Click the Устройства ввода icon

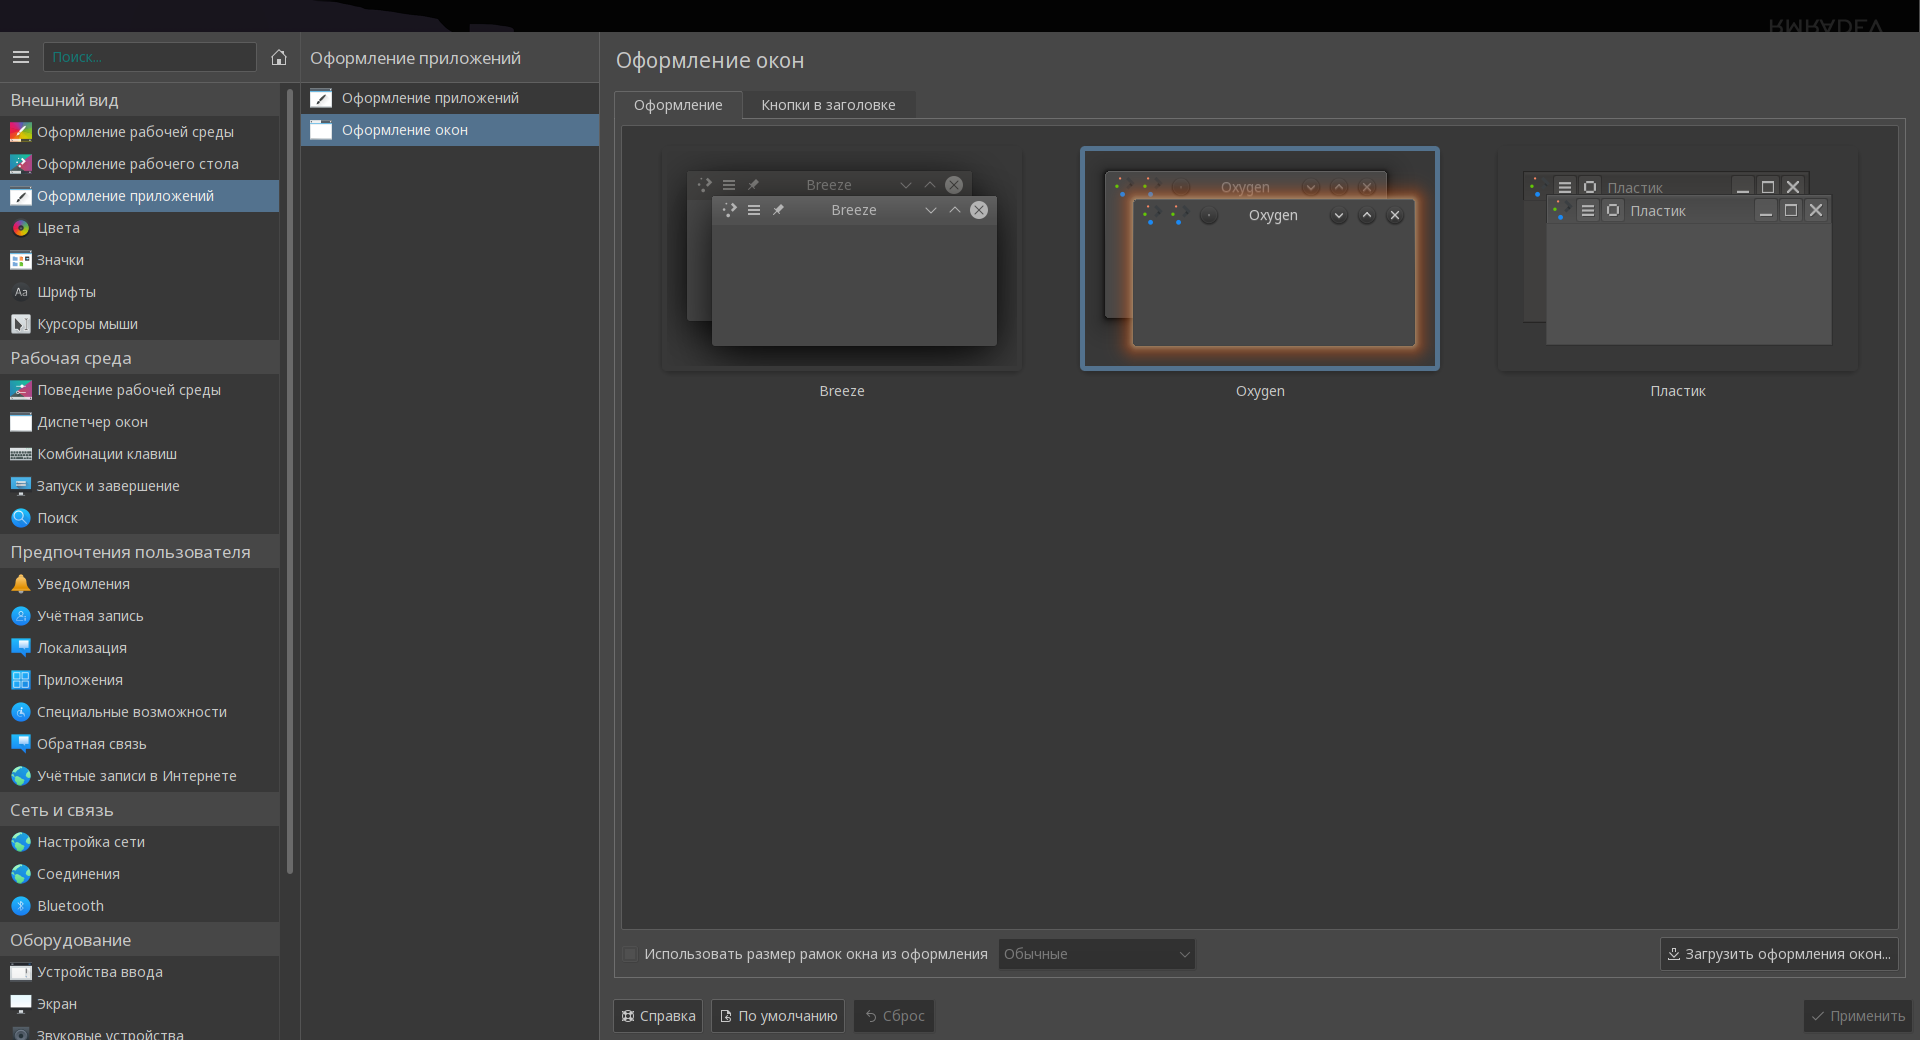(20, 972)
